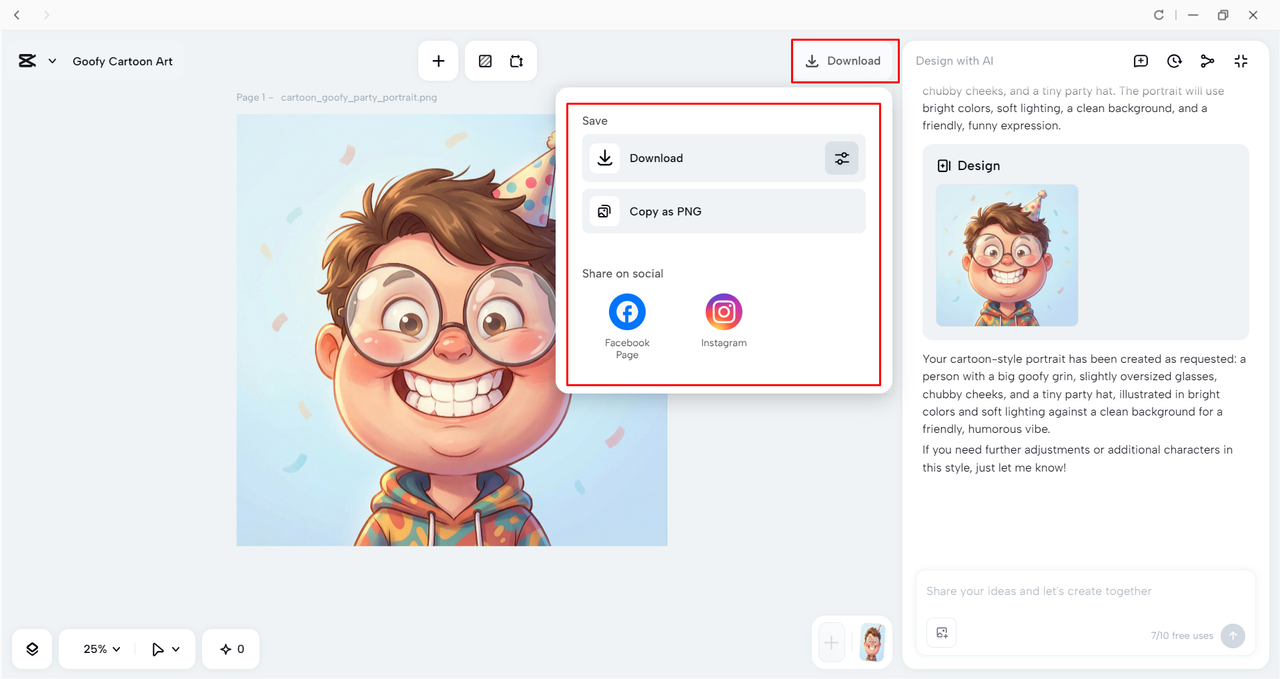Open the history clock icon in AI panel
1280x679 pixels.
point(1174,61)
